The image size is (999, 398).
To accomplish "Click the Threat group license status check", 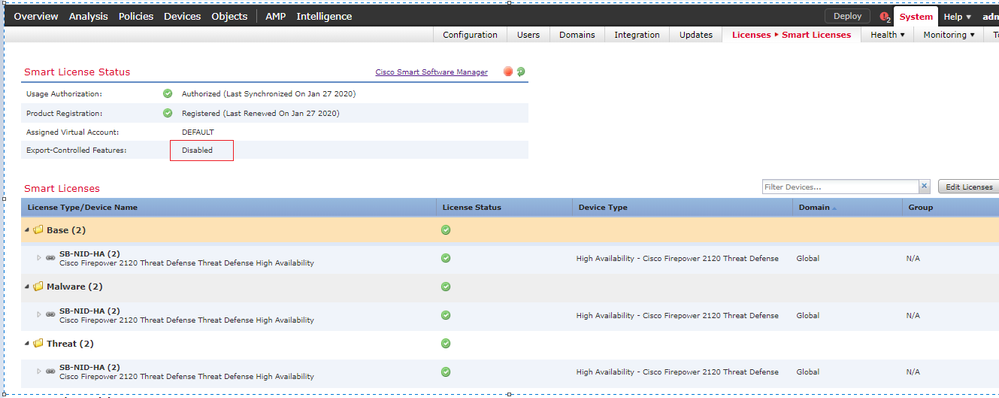I will [x=446, y=343].
